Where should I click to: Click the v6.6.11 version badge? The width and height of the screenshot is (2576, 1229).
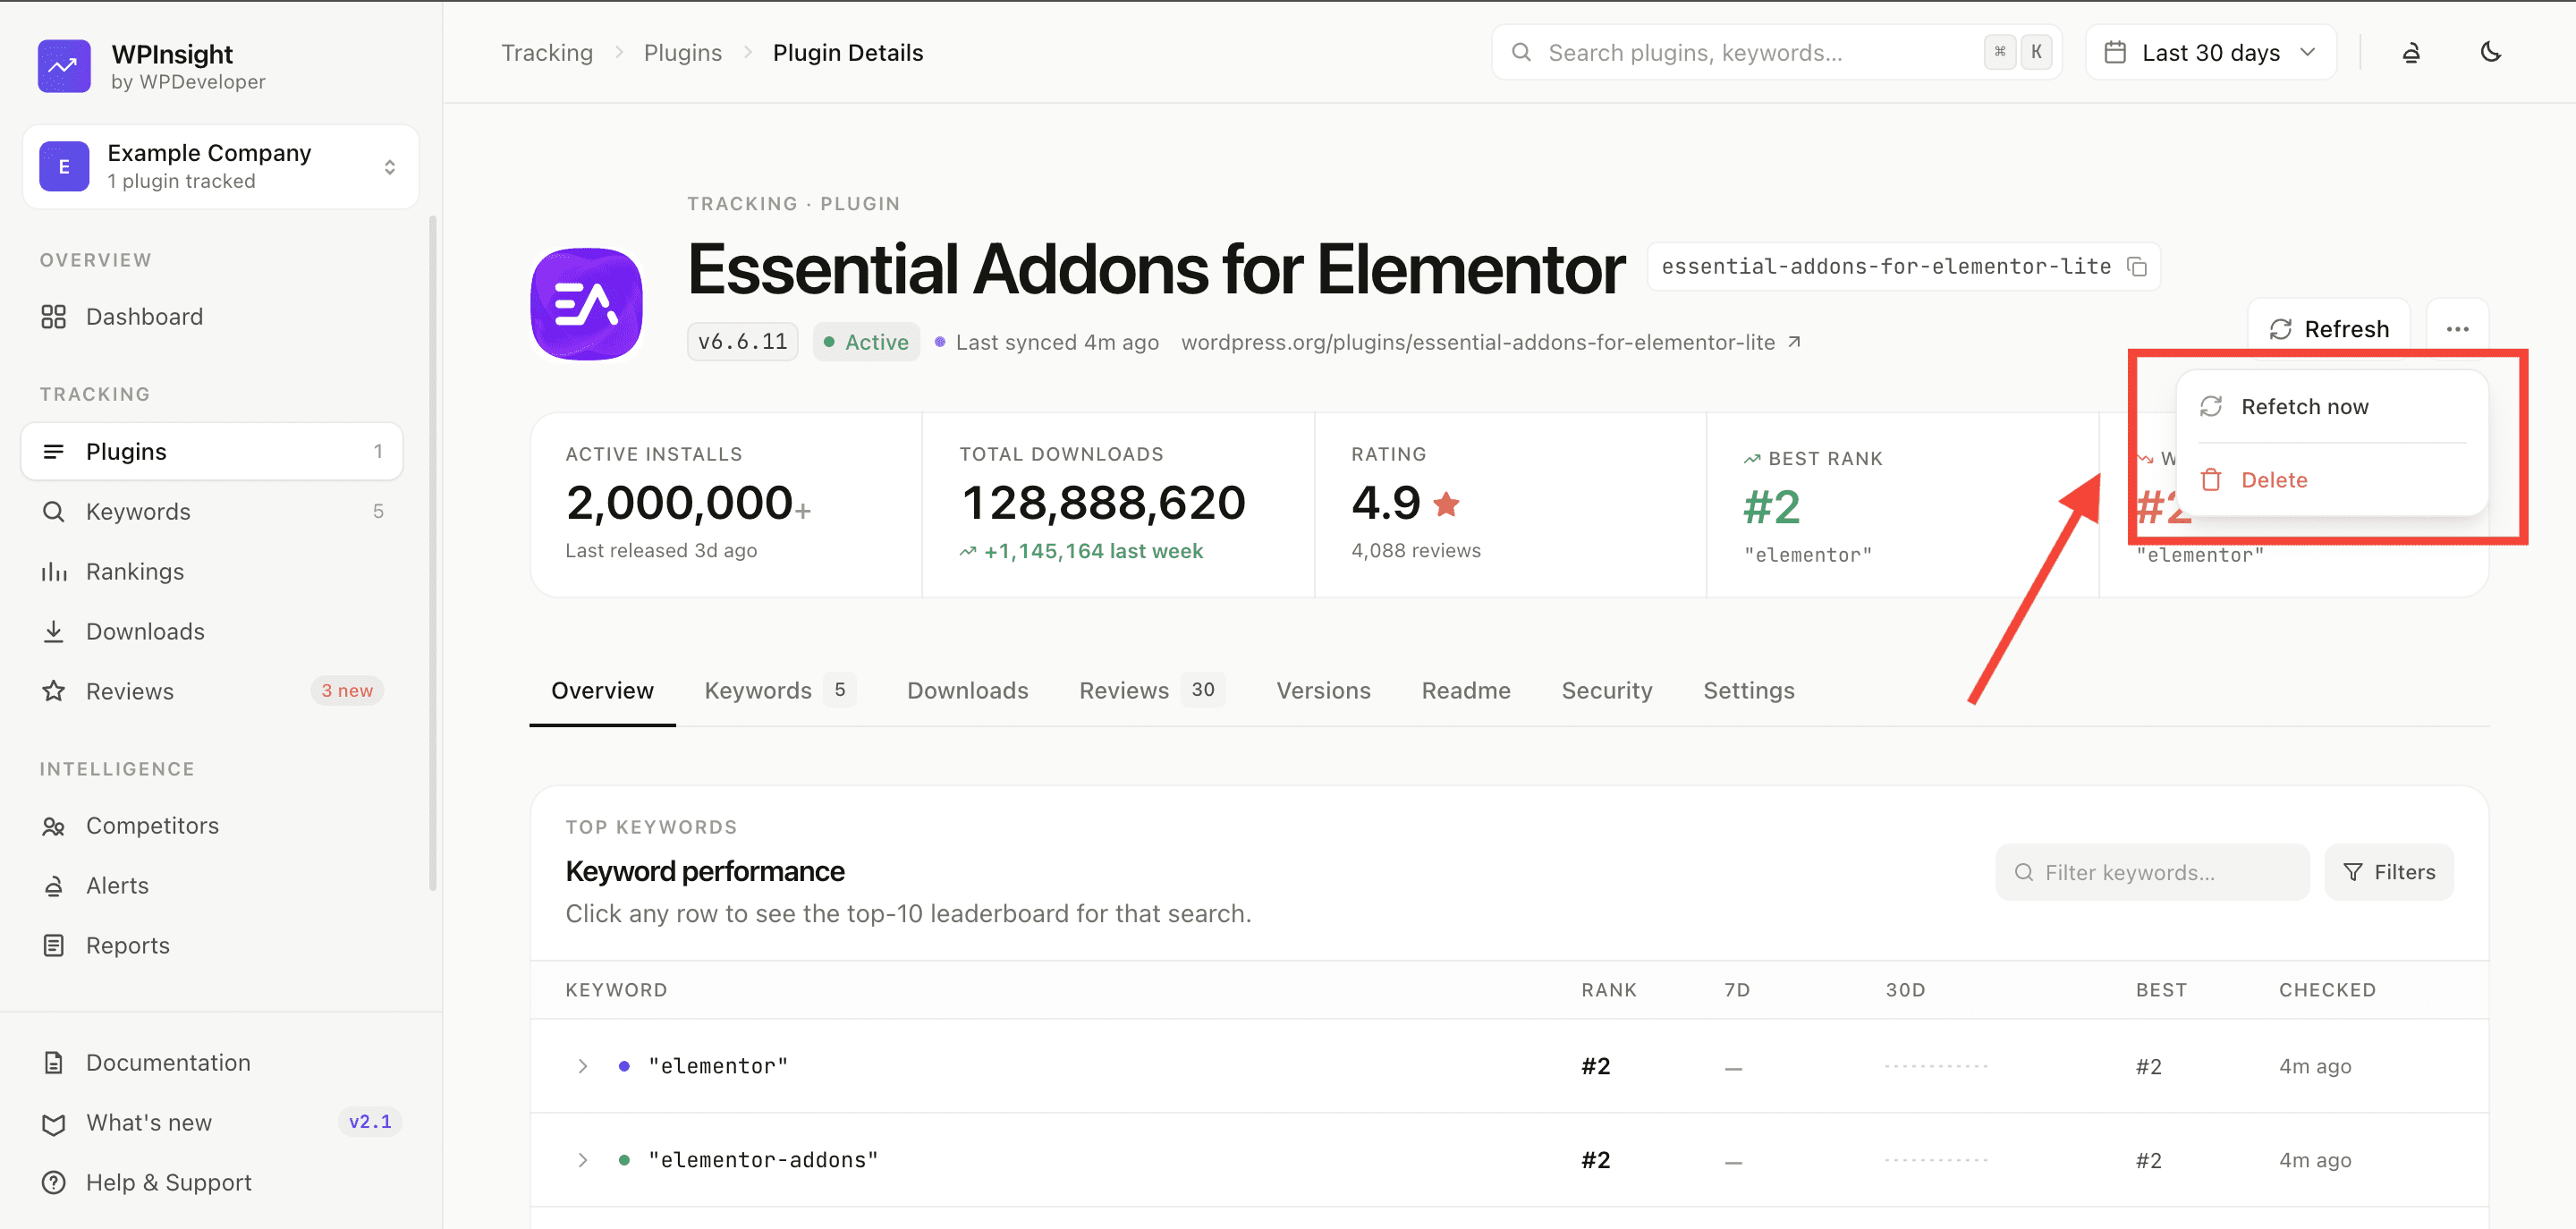(742, 342)
